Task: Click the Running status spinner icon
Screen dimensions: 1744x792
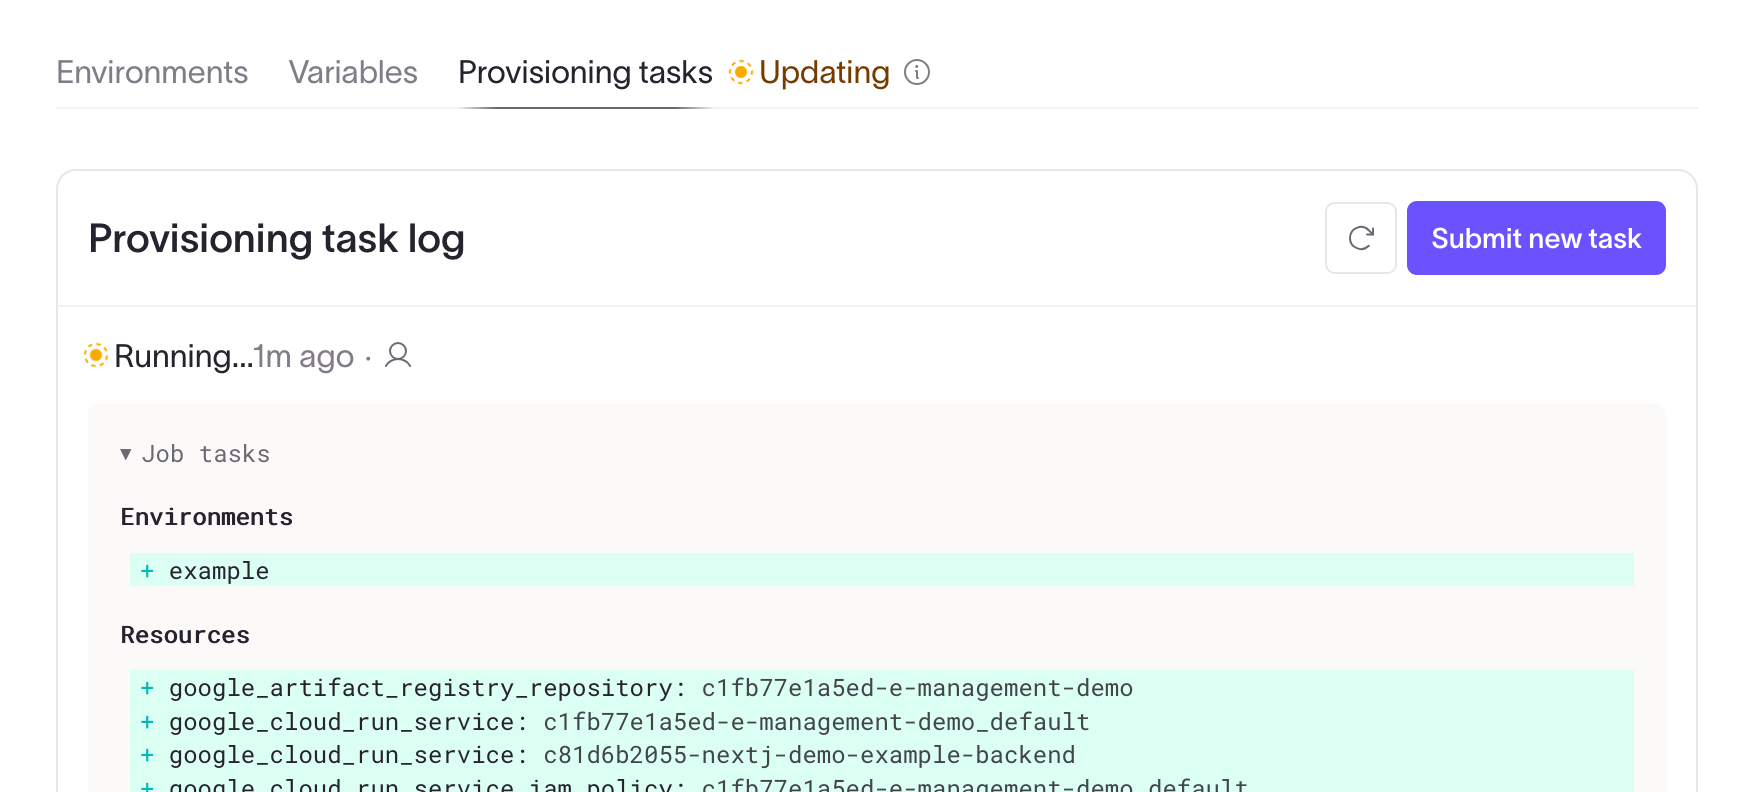Action: click(x=96, y=355)
